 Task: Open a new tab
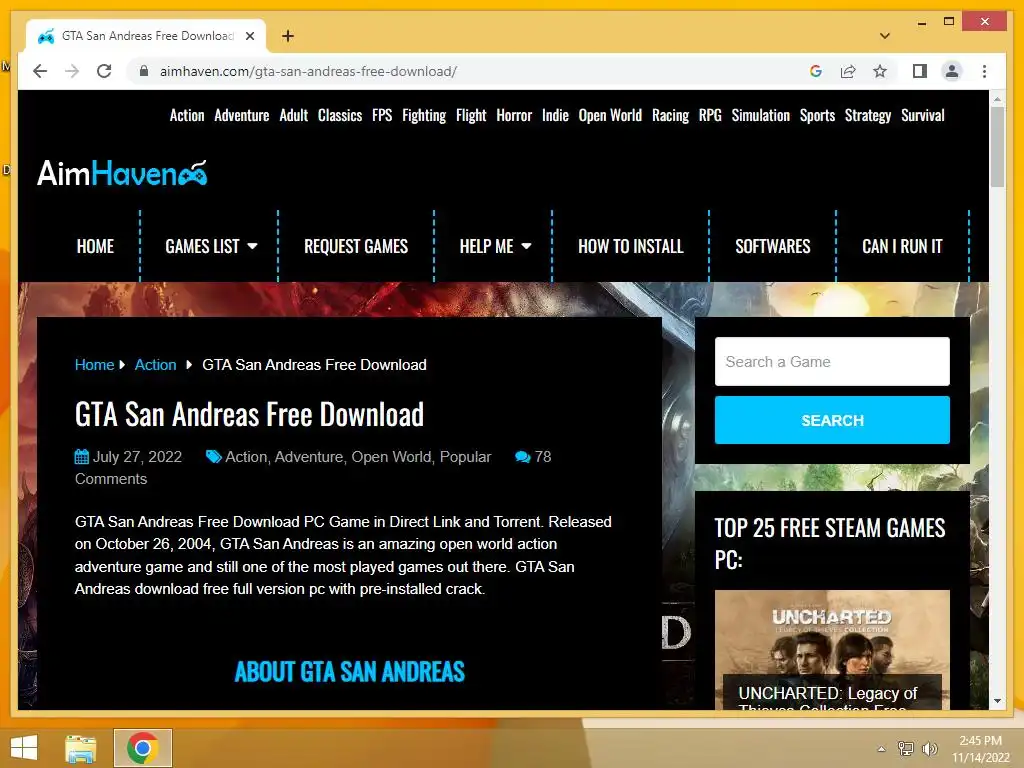[288, 36]
